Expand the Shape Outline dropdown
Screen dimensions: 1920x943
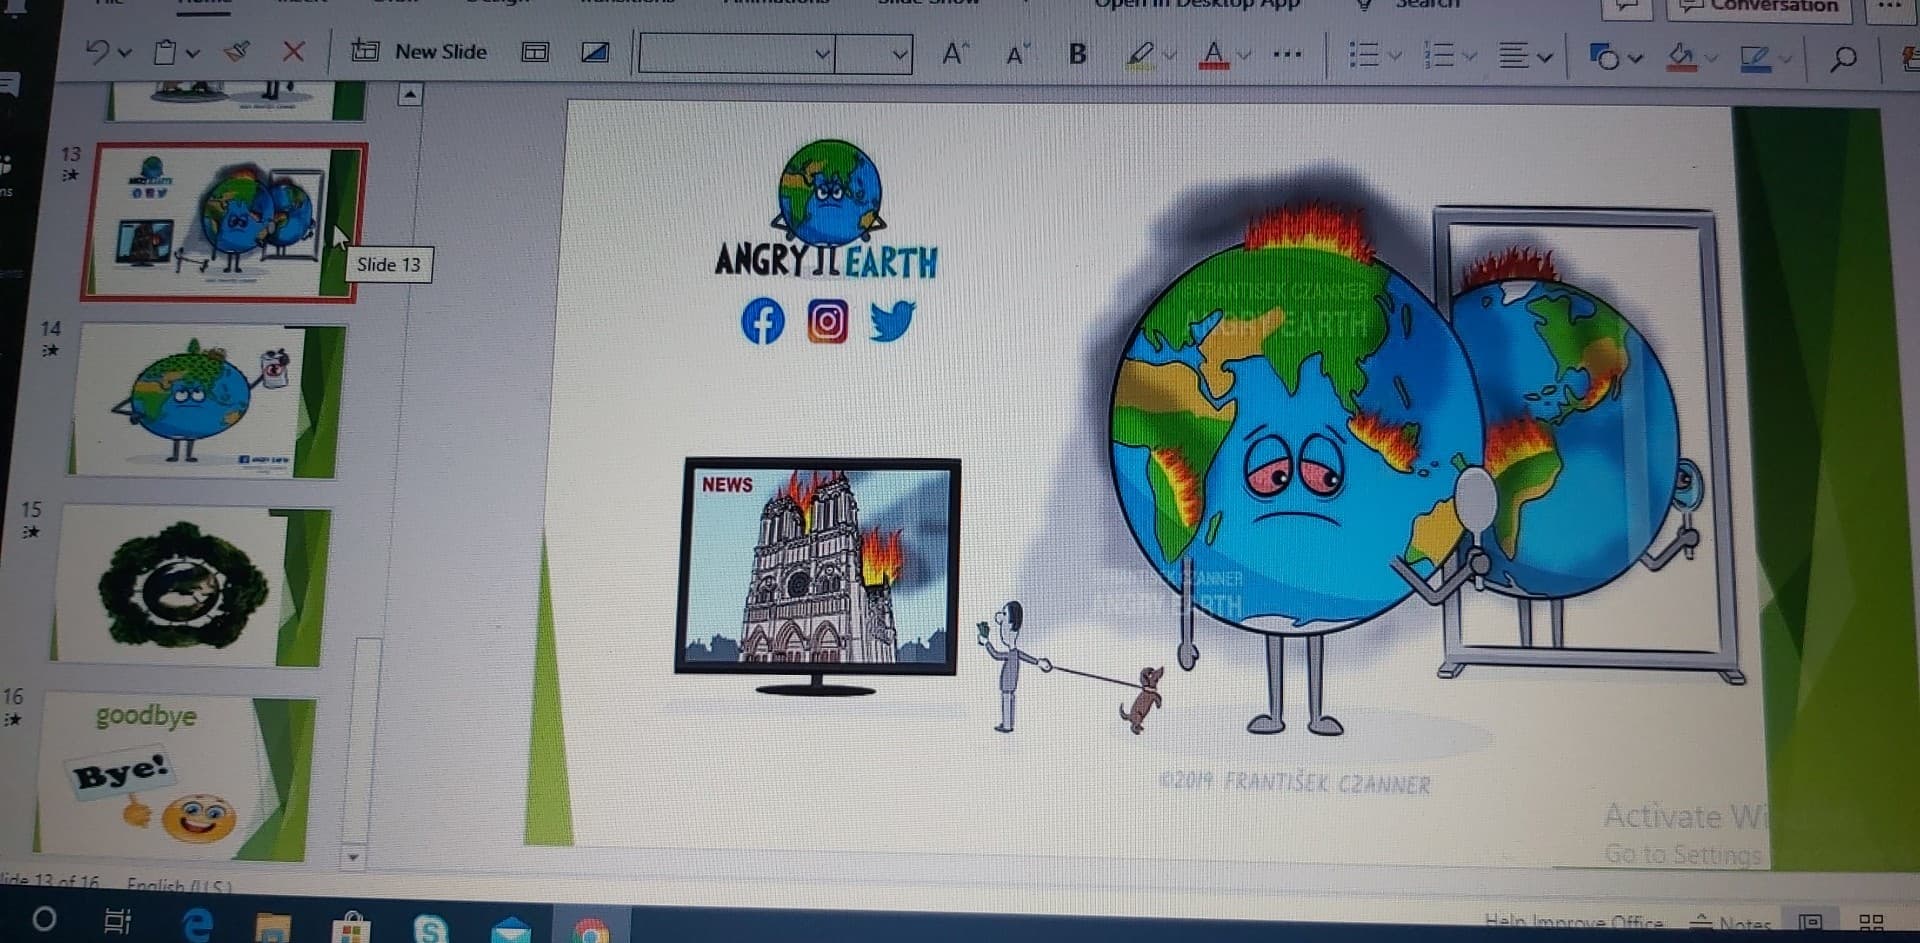[x=1786, y=60]
